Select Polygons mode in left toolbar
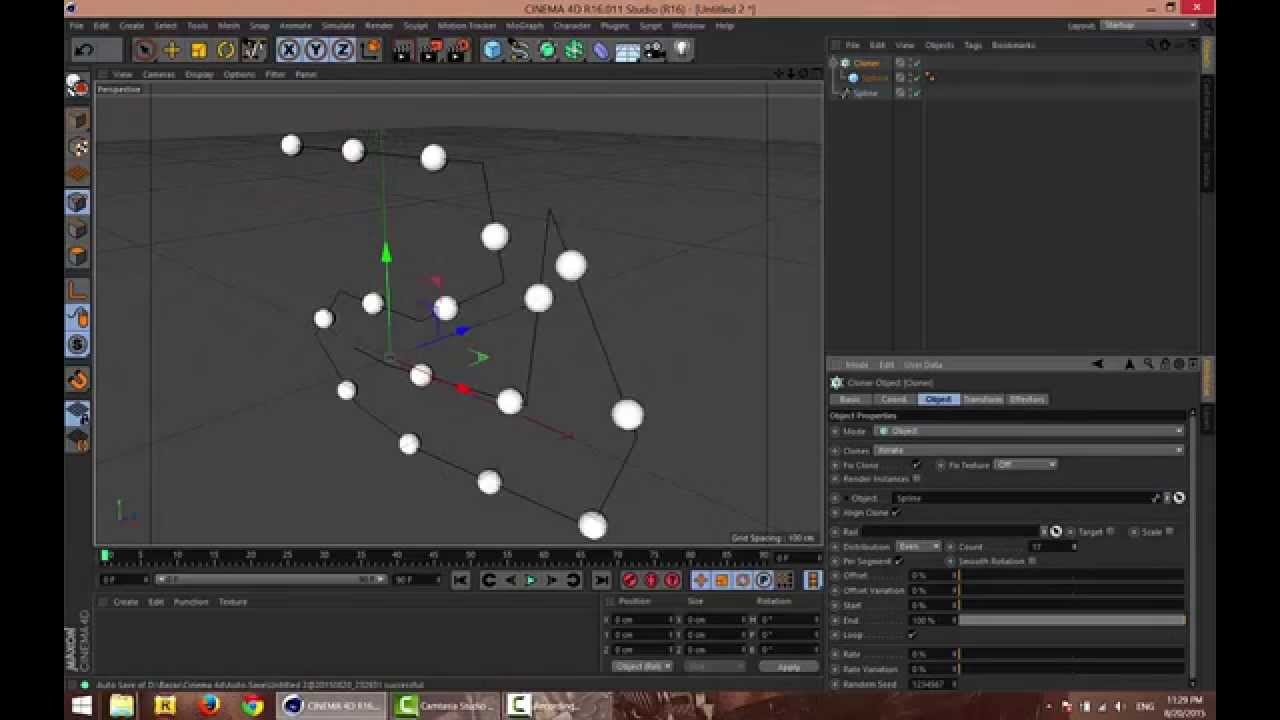The image size is (1280, 720). 78,256
